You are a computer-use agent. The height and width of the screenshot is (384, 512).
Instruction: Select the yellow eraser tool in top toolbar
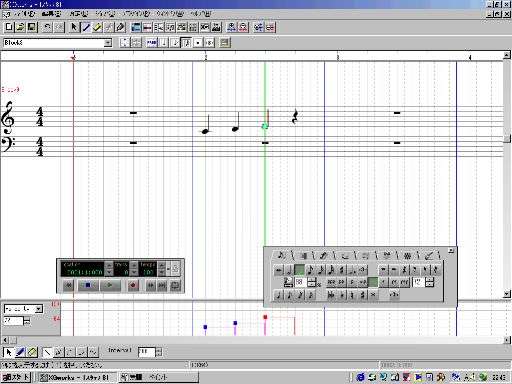tap(97, 27)
